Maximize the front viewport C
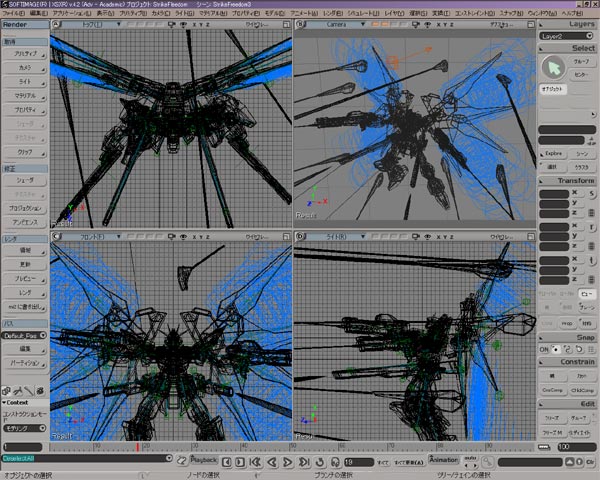The height and width of the screenshot is (480, 600). (286, 237)
